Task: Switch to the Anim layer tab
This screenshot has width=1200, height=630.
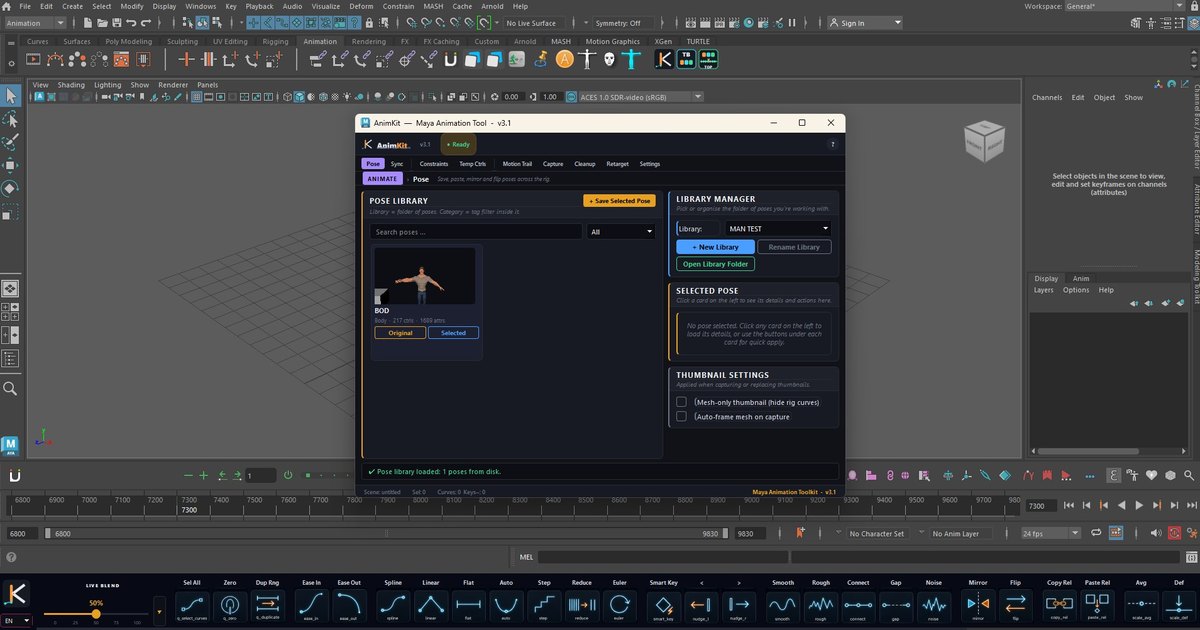Action: [1081, 279]
